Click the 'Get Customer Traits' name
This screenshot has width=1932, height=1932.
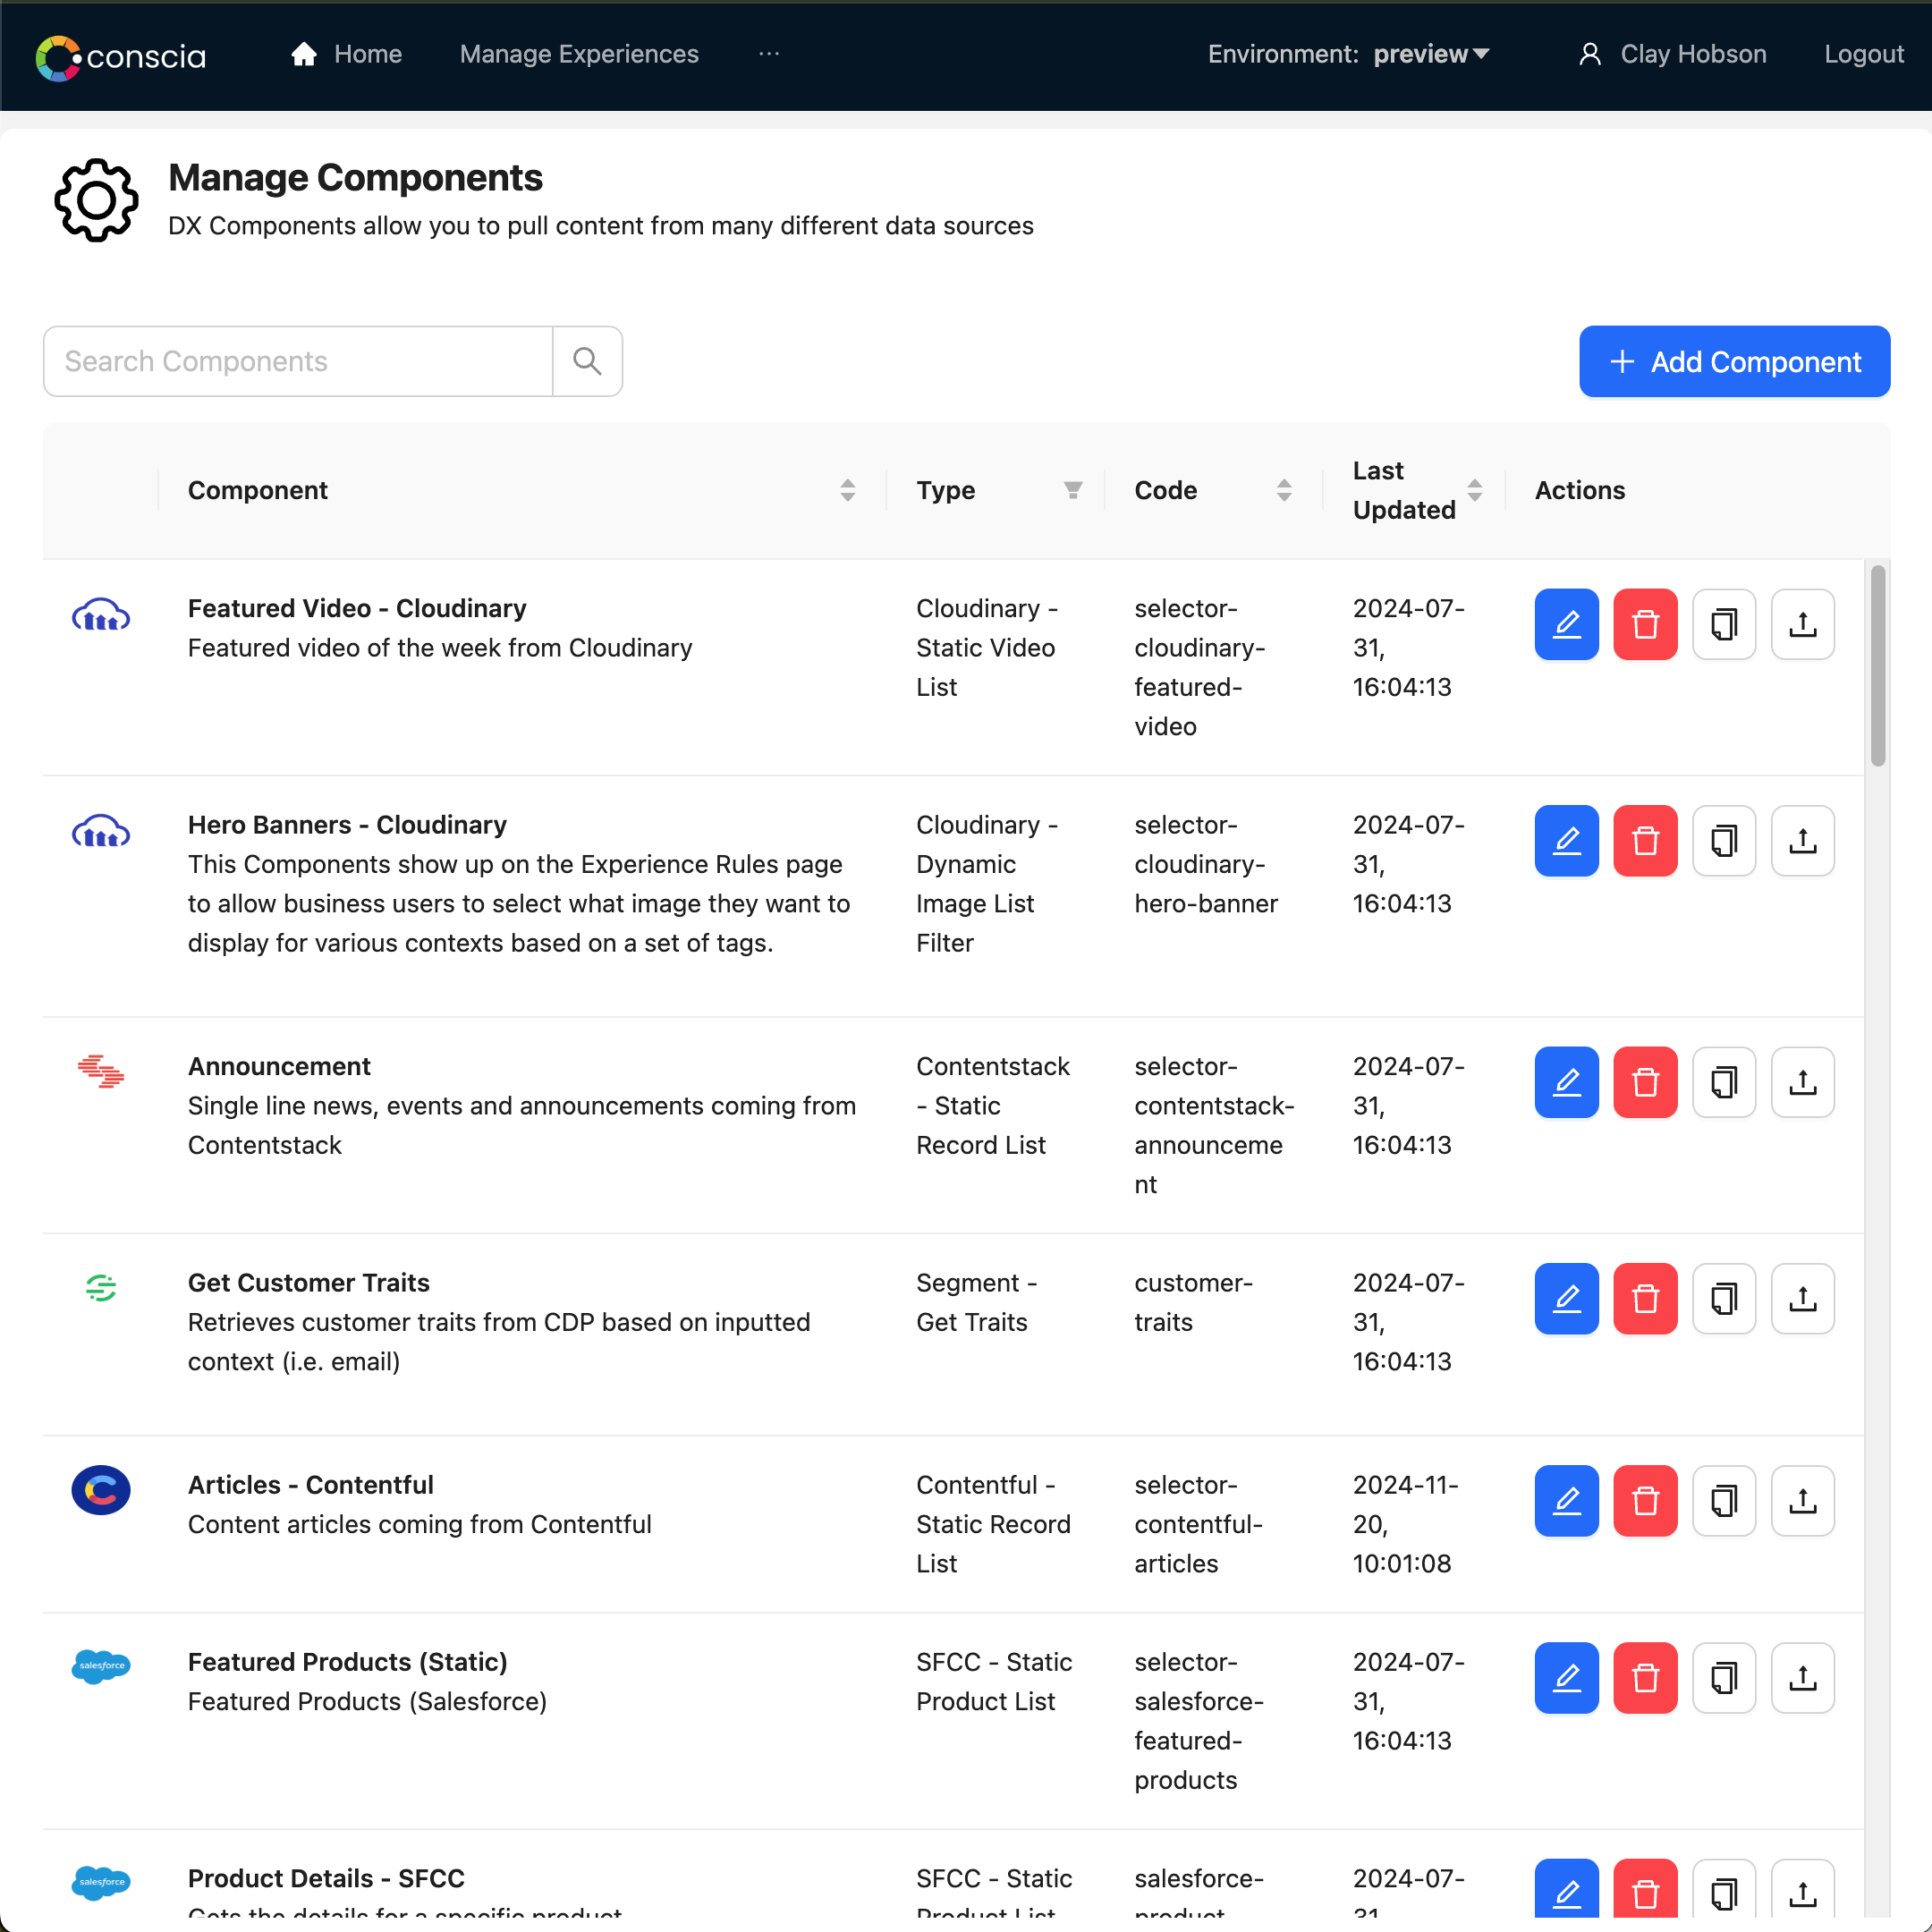coord(309,1283)
